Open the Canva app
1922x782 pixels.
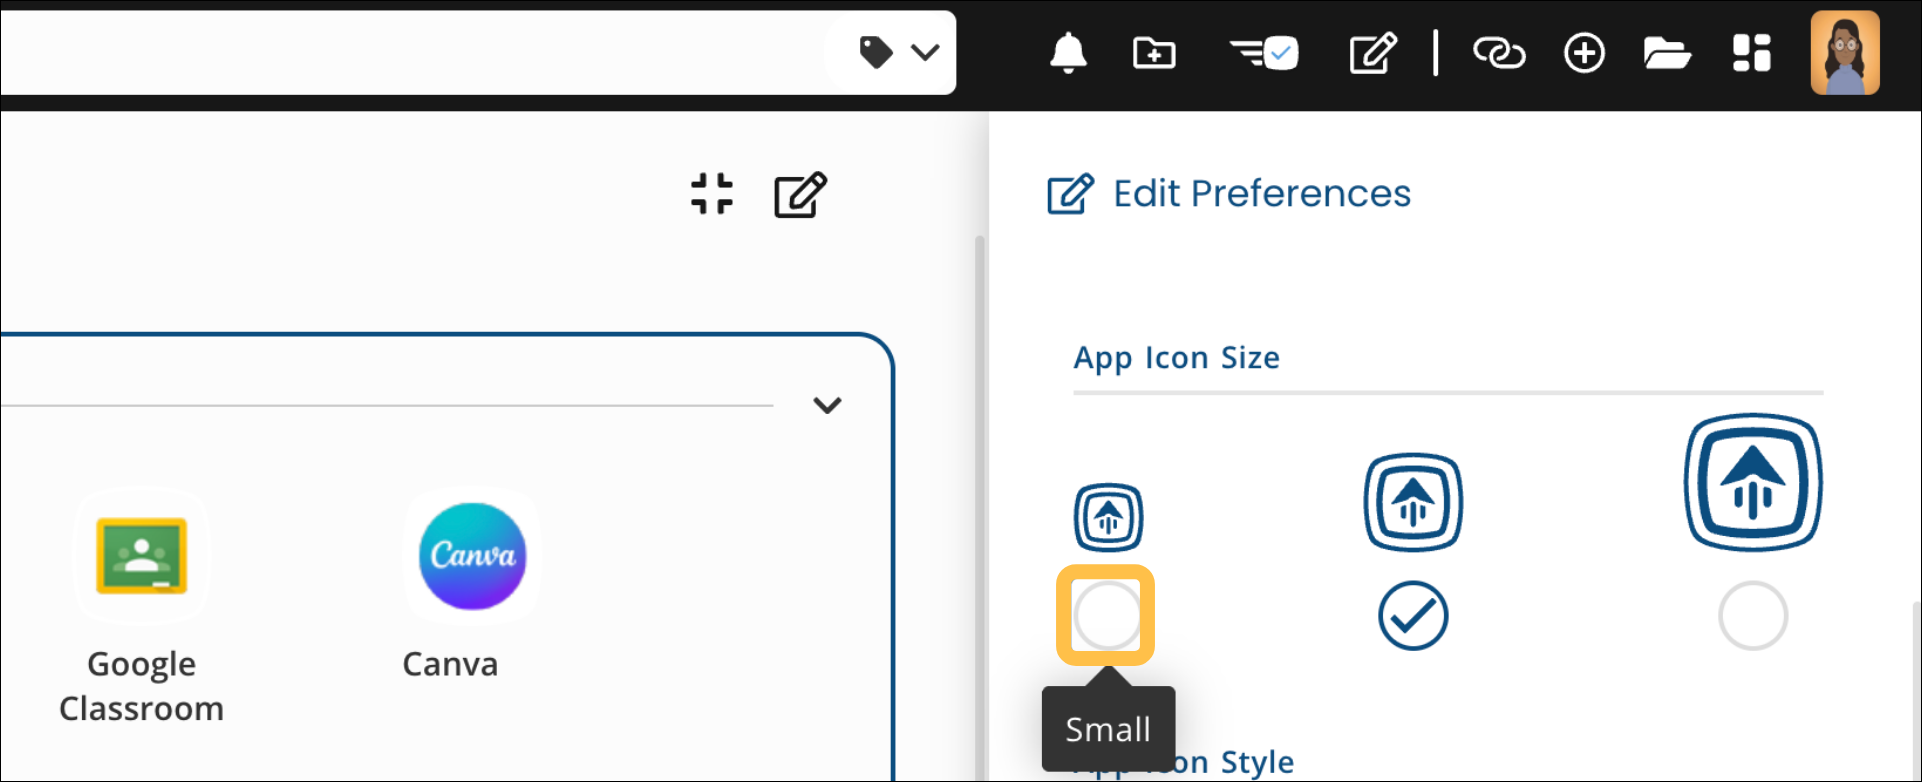(x=472, y=555)
